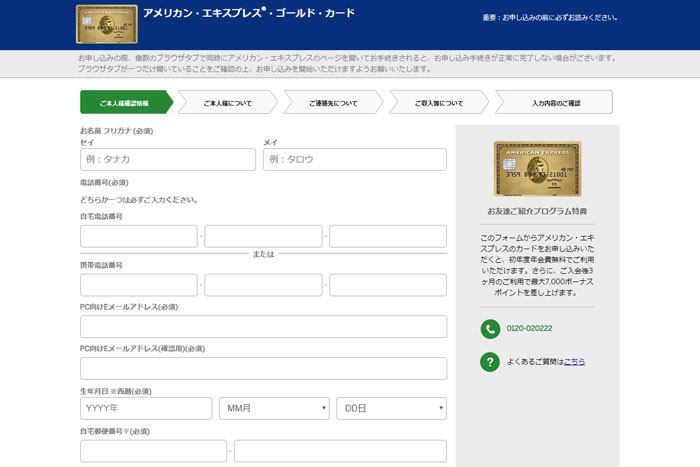Click third home phone number box

(x=388, y=236)
